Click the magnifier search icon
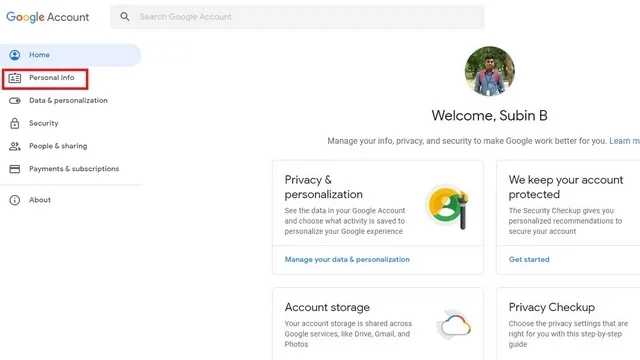 tap(125, 17)
